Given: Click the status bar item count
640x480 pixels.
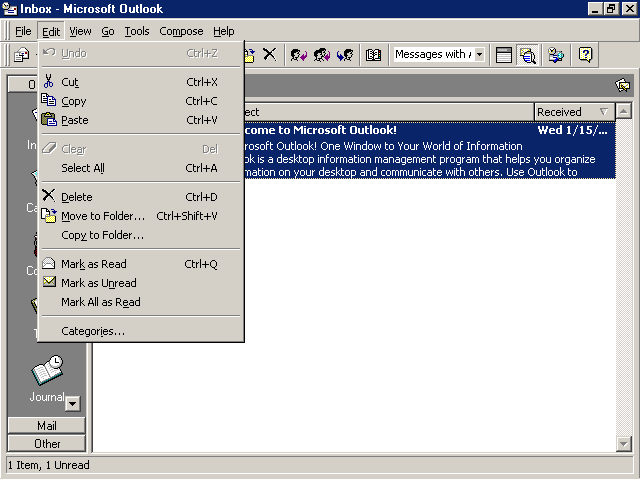Looking at the screenshot, I should coord(49,465).
